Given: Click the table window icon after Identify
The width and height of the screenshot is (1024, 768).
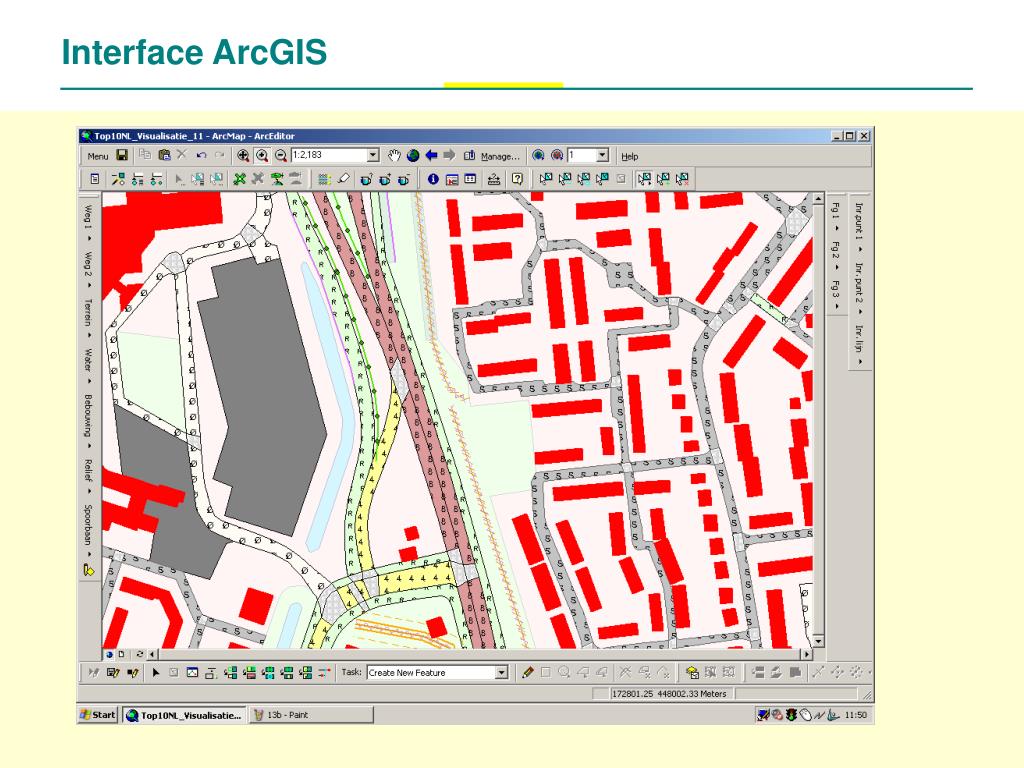Looking at the screenshot, I should click(470, 178).
